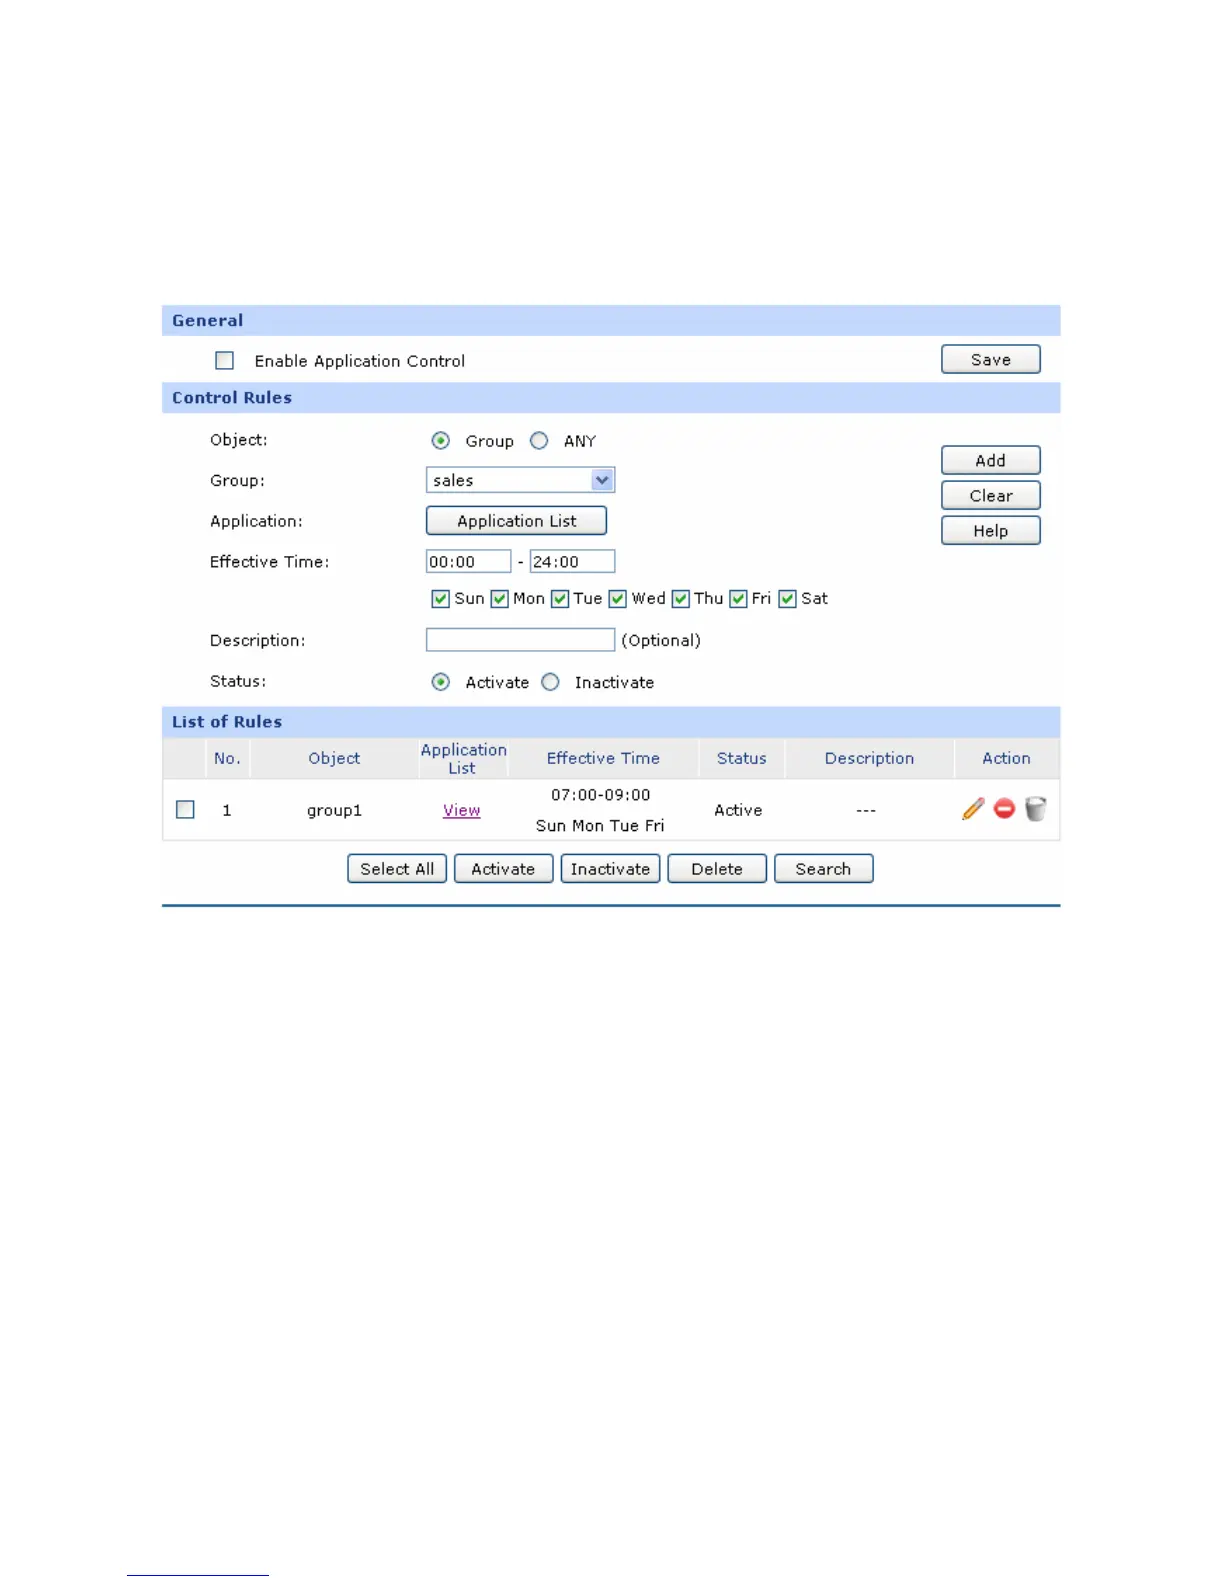Click the Add button

tap(990, 460)
